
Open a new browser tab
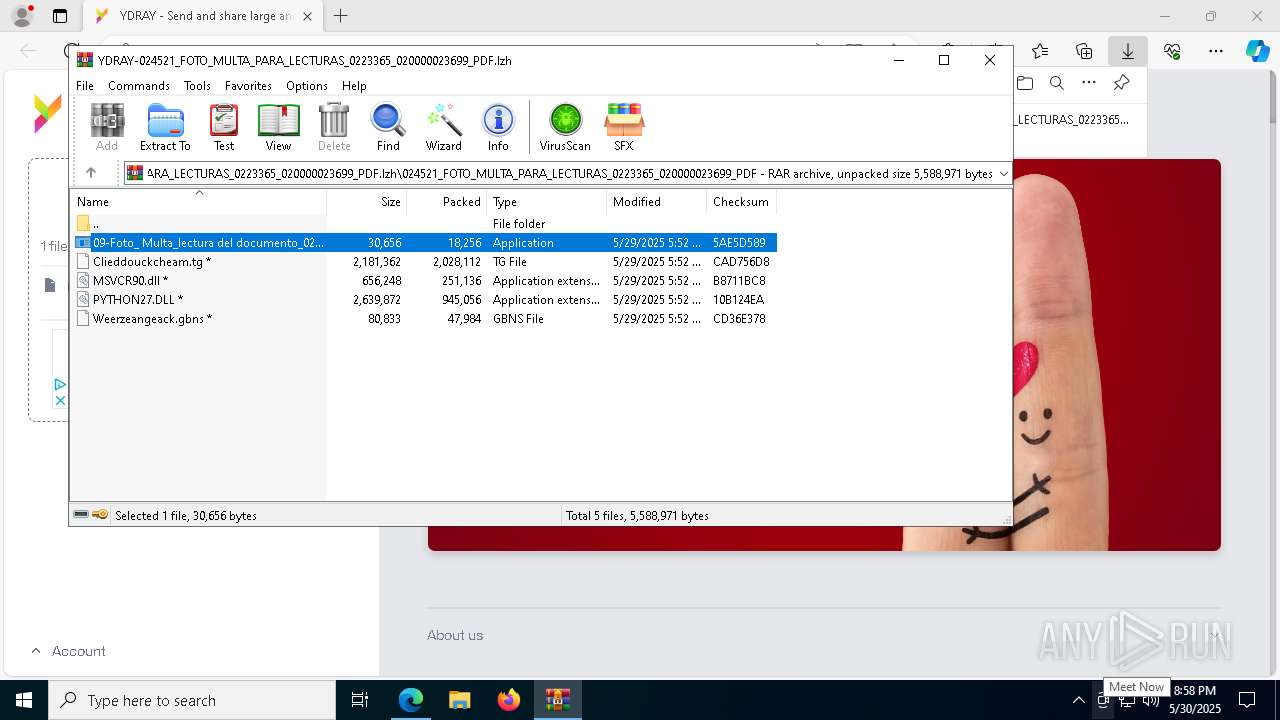341,16
